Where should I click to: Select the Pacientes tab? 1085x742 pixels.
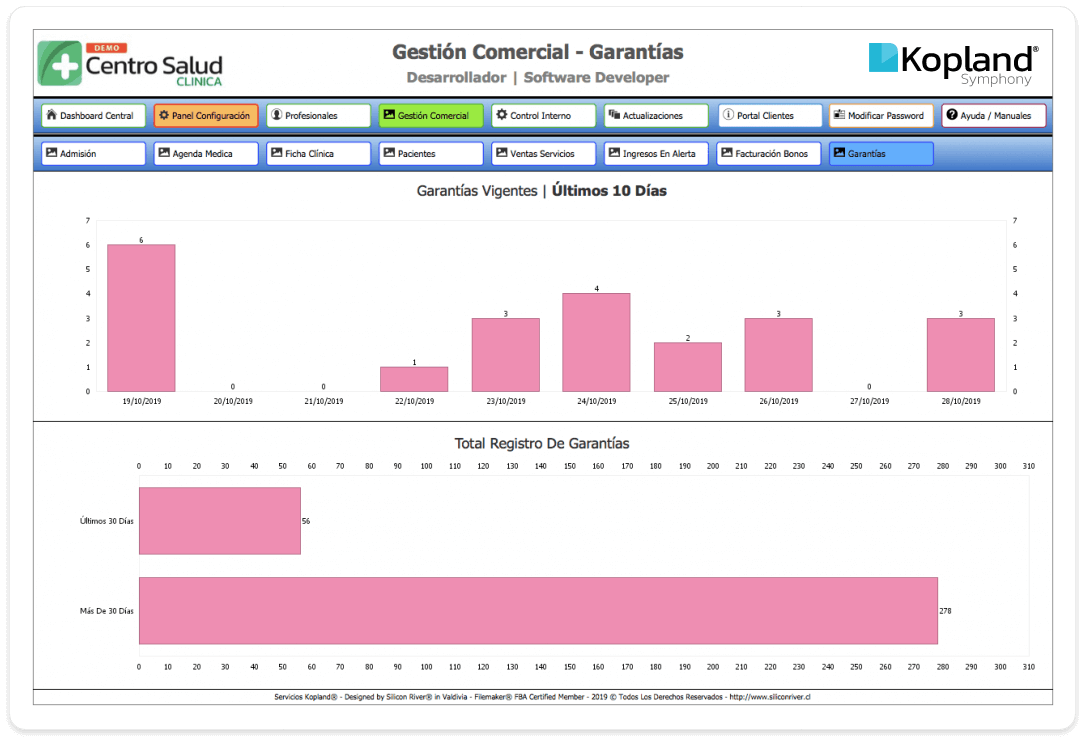pyautogui.click(x=431, y=154)
